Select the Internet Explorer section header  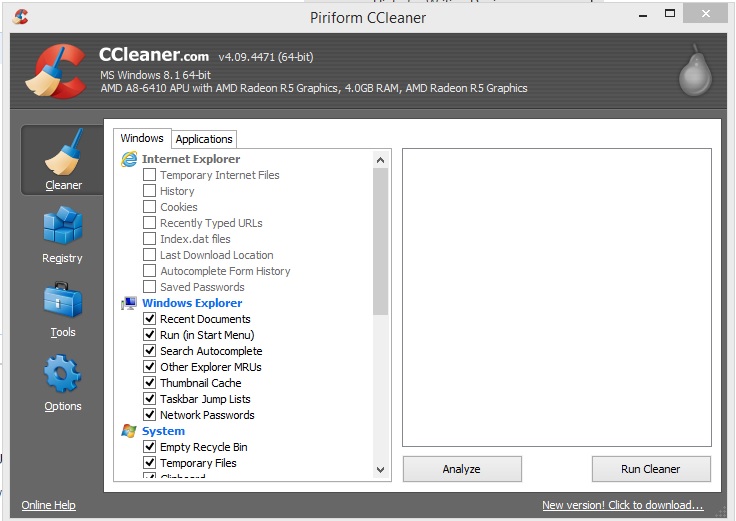coord(191,159)
